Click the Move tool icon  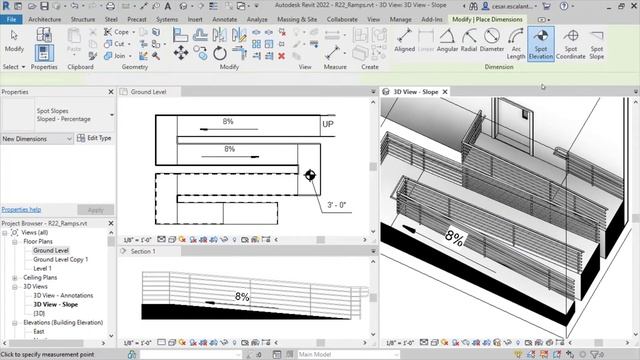tap(181, 53)
